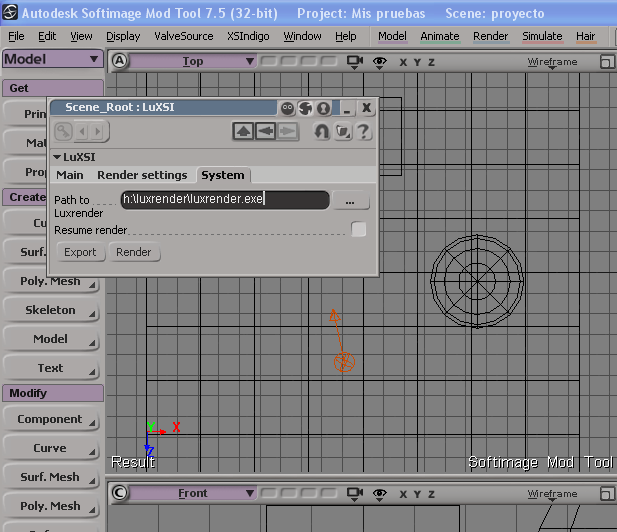Open the Model submenu in Create panel
Viewport: 617px width, 532px height.
[x=51, y=339]
